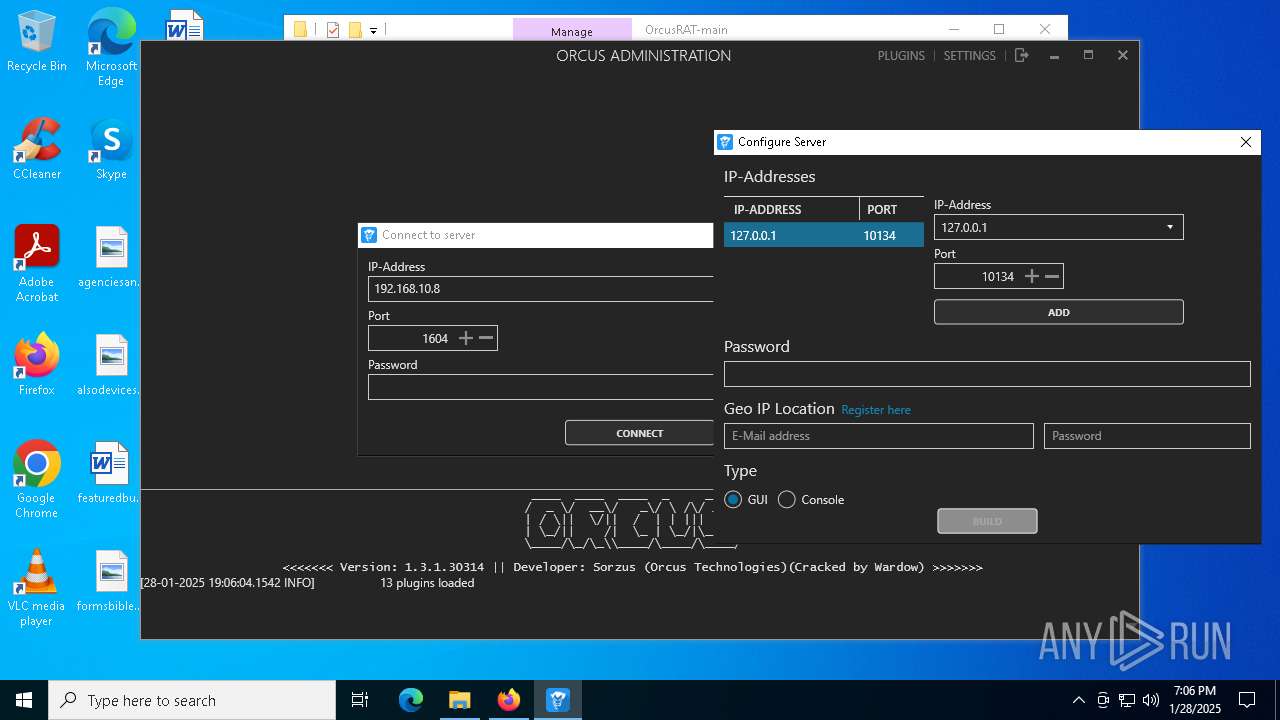
Task: Click the new folder icon in Explorer quick access toolbar
Action: tap(354, 30)
